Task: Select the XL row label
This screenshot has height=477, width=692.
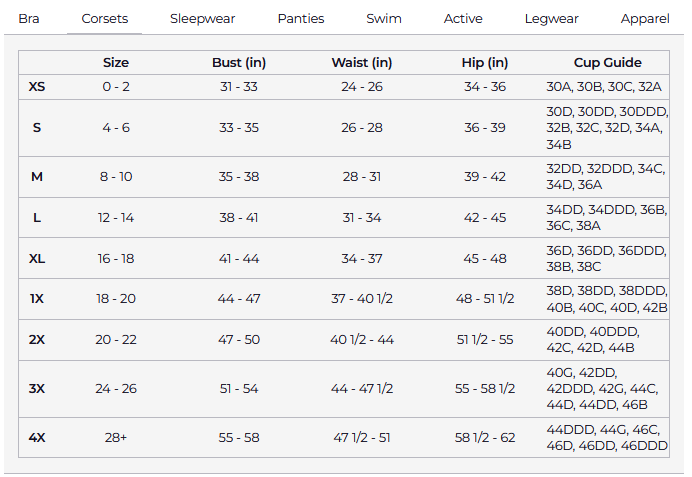Action: tap(37, 259)
